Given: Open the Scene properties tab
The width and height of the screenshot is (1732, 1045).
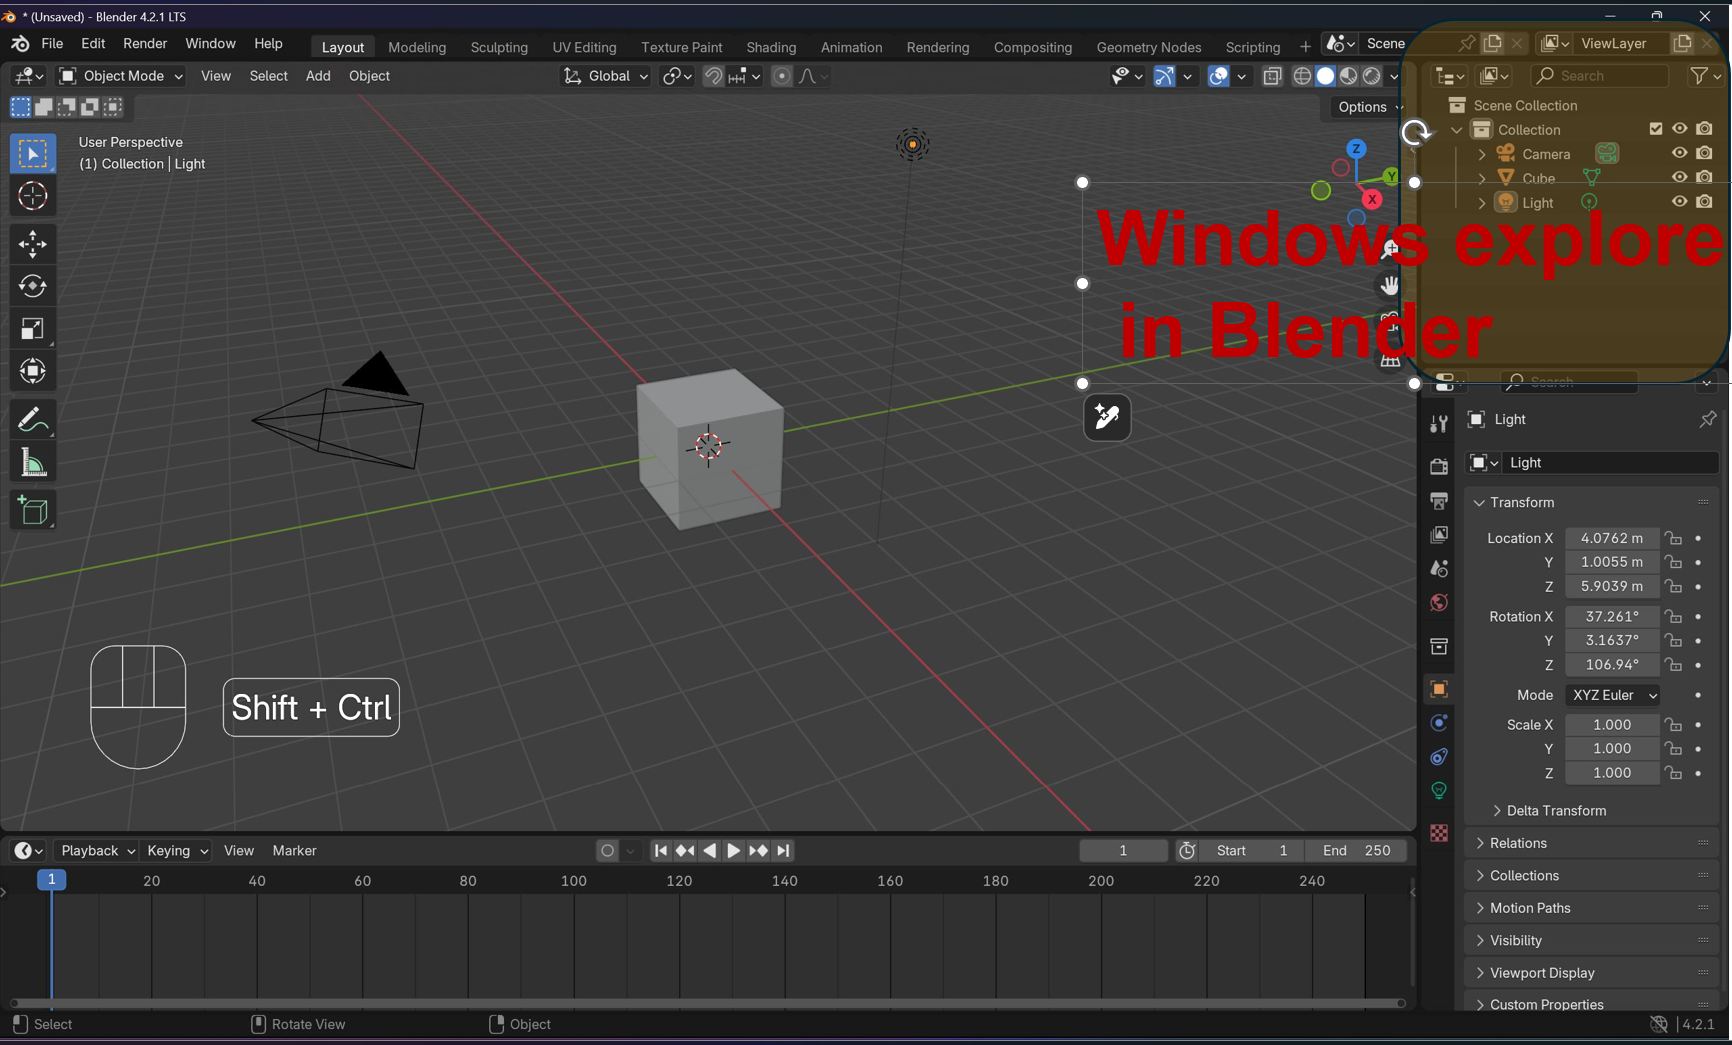Looking at the screenshot, I should pyautogui.click(x=1439, y=568).
